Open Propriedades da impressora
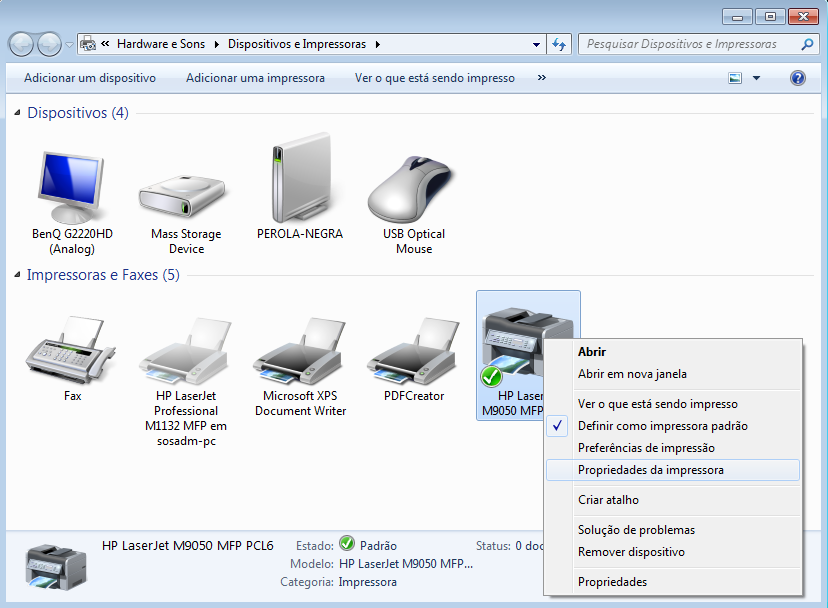The height and width of the screenshot is (608, 828). point(673,470)
